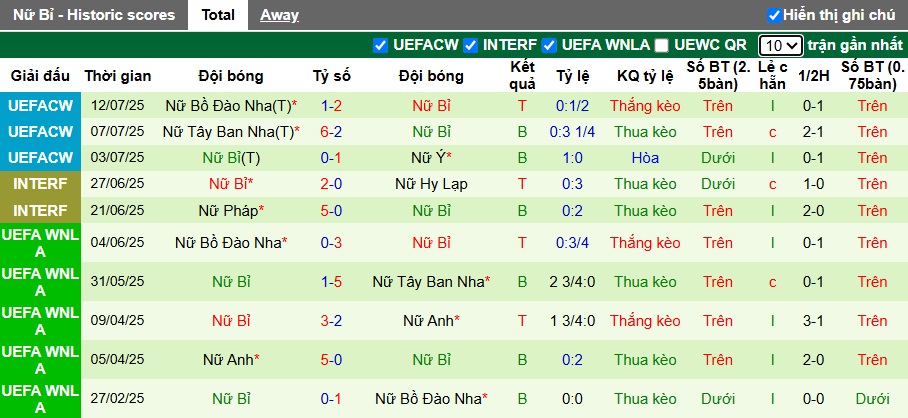Open the 10 recent matches dropdown
Image resolution: width=908 pixels, height=418 pixels.
pos(779,45)
